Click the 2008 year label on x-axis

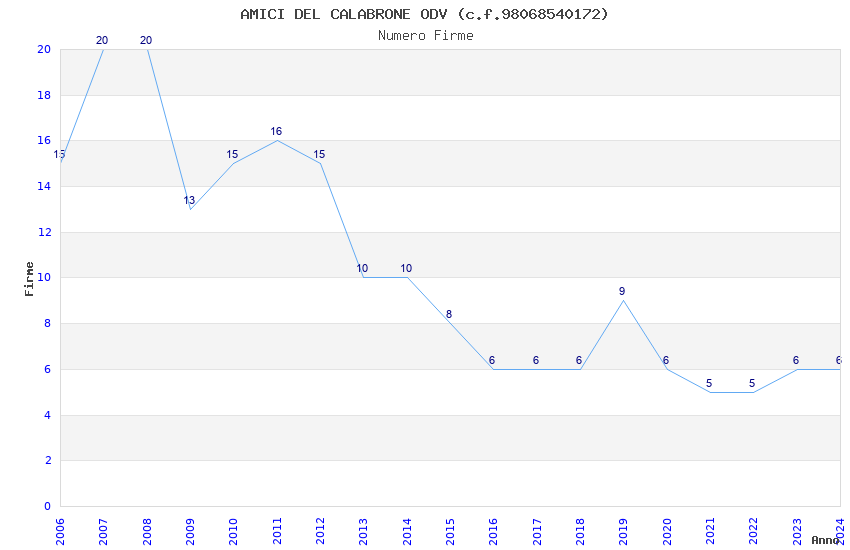[x=147, y=532]
